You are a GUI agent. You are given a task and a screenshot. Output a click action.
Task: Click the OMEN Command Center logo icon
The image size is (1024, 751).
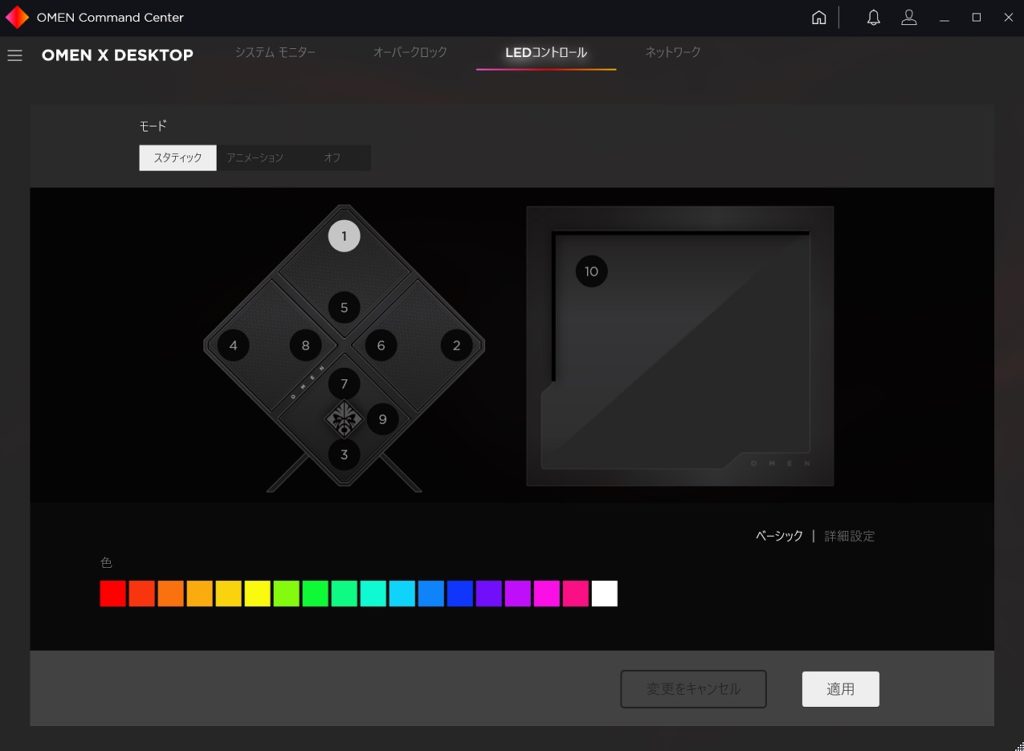pos(16,18)
